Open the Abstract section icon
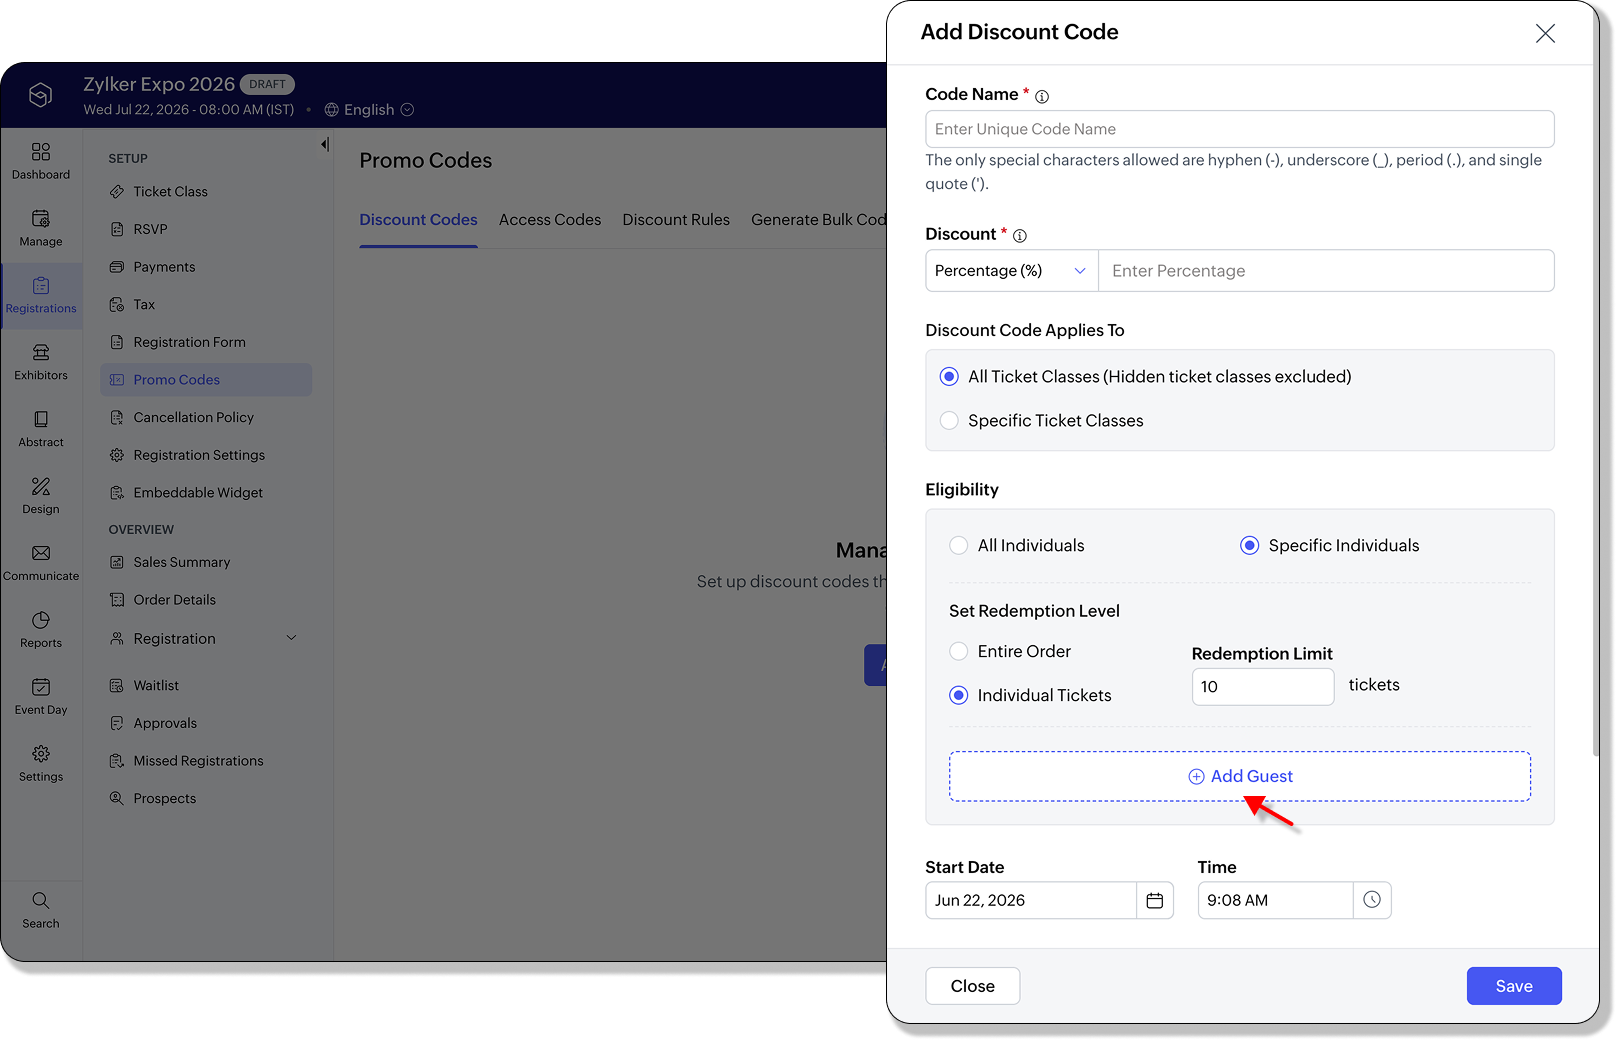1616x1040 pixels. point(41,420)
